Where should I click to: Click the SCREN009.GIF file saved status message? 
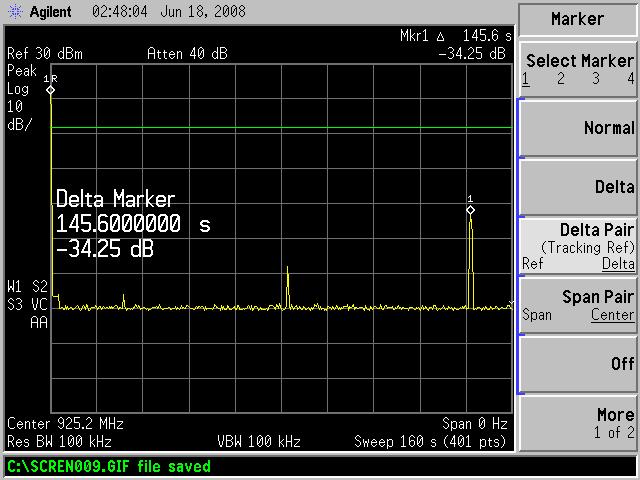[x=108, y=467]
